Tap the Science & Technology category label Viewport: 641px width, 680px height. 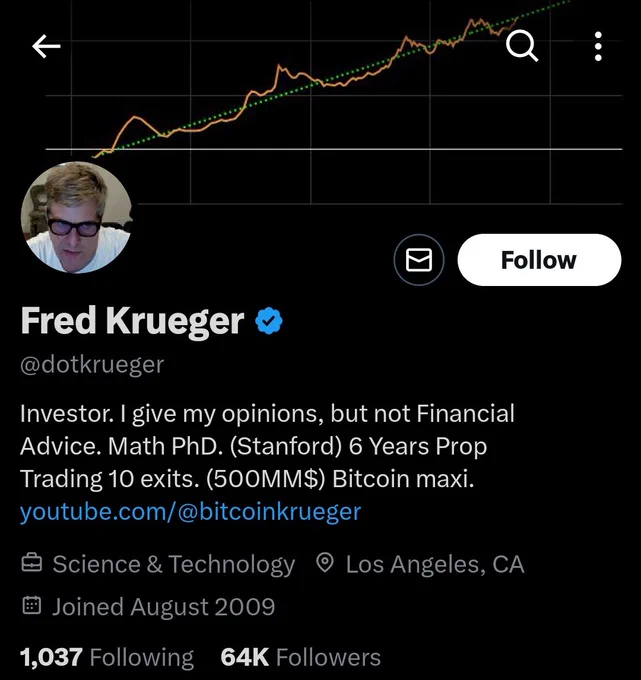(x=173, y=564)
